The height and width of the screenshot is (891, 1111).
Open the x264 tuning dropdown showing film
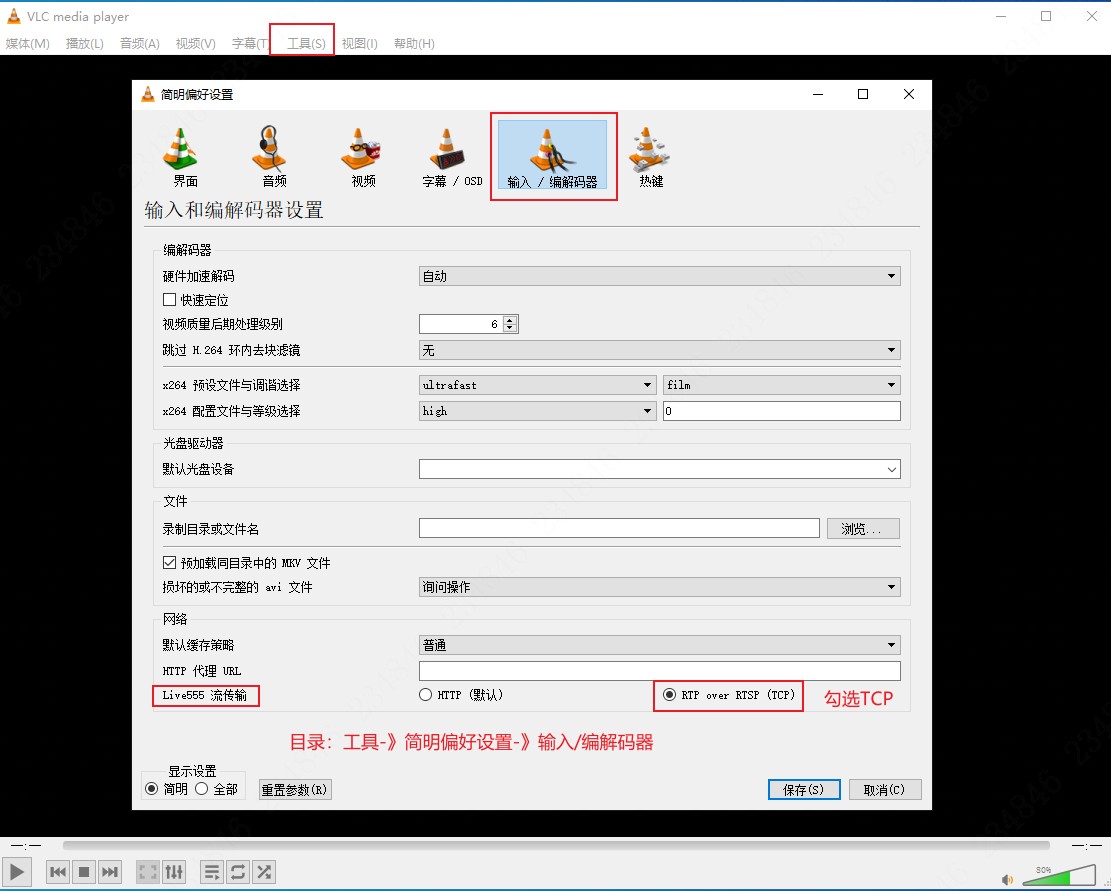click(x=782, y=385)
